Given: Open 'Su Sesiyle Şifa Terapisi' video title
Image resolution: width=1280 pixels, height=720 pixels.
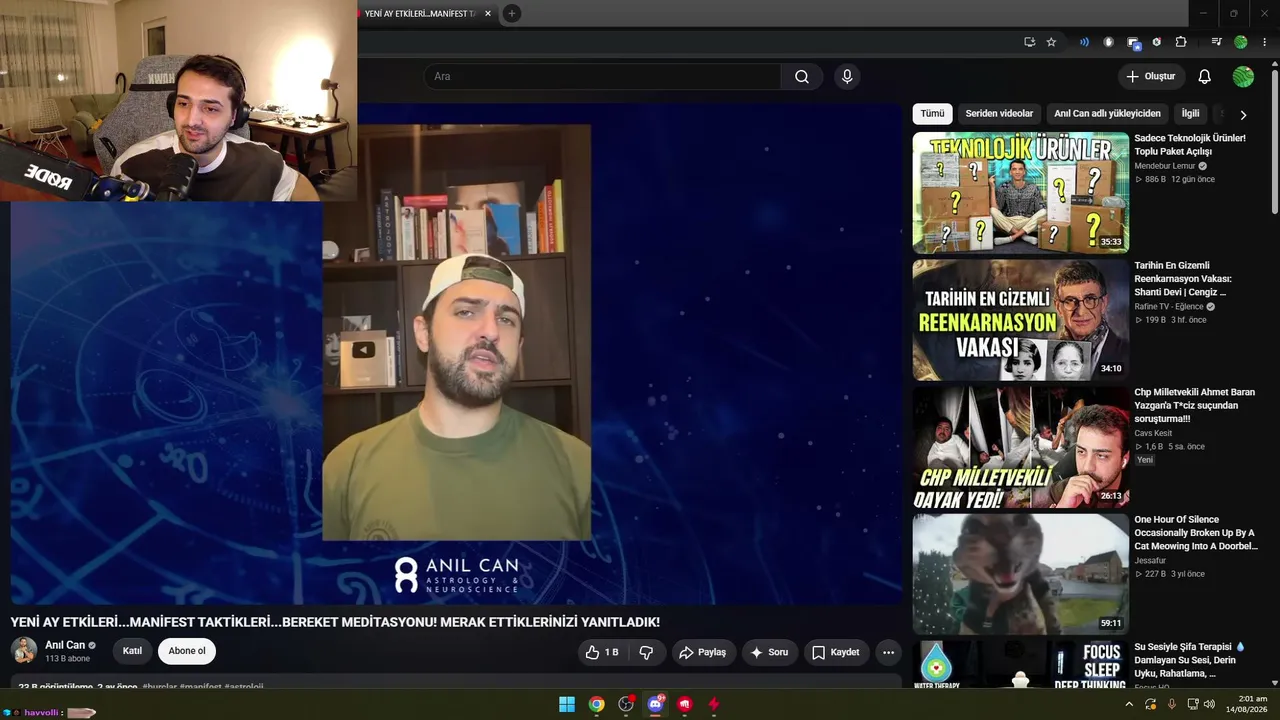Looking at the screenshot, I should click(x=1190, y=660).
